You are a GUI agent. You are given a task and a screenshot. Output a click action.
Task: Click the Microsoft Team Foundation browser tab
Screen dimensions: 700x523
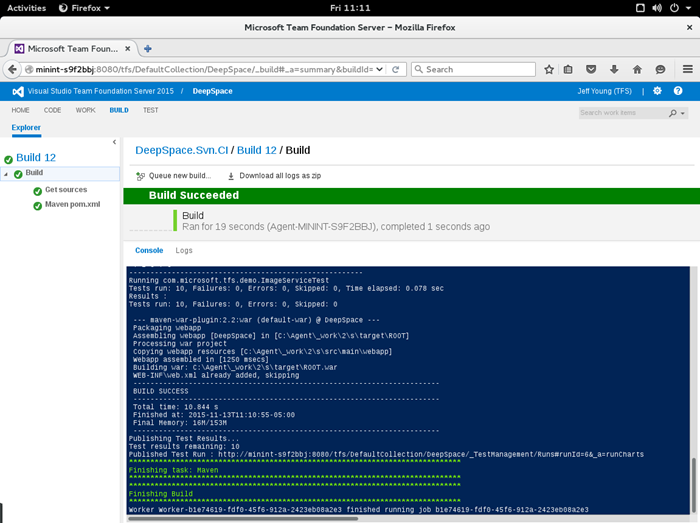[73, 49]
